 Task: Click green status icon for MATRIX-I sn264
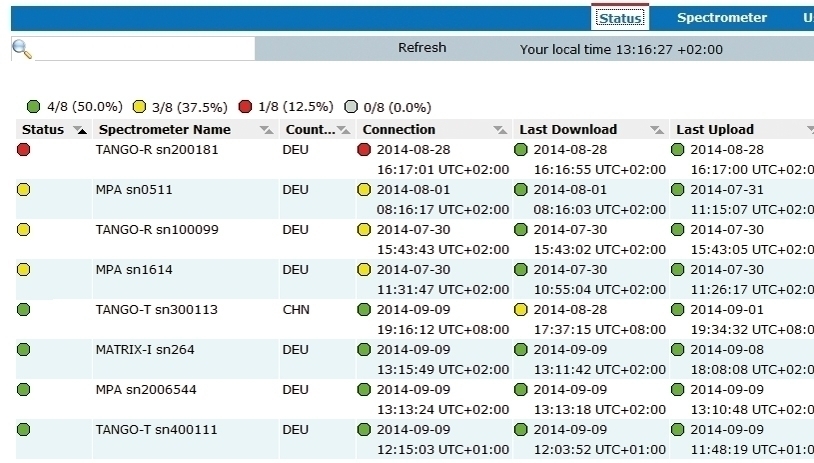click(24, 349)
